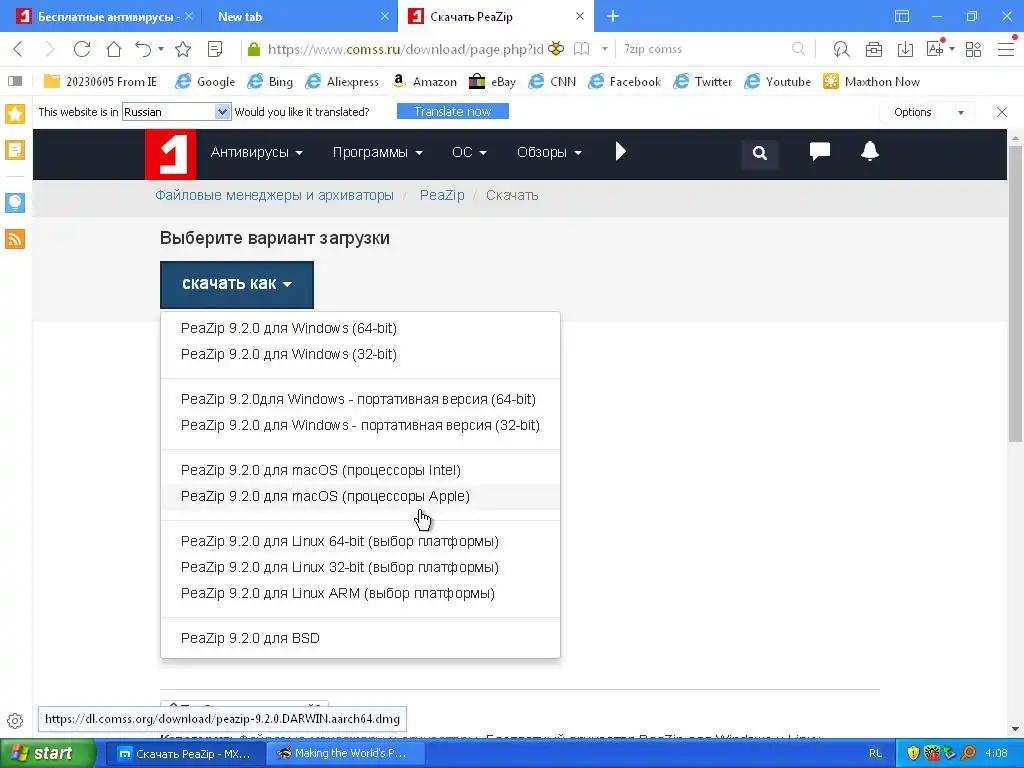This screenshot has width=1024, height=768.
Task: Toggle the скачать как dropdown
Action: [236, 284]
